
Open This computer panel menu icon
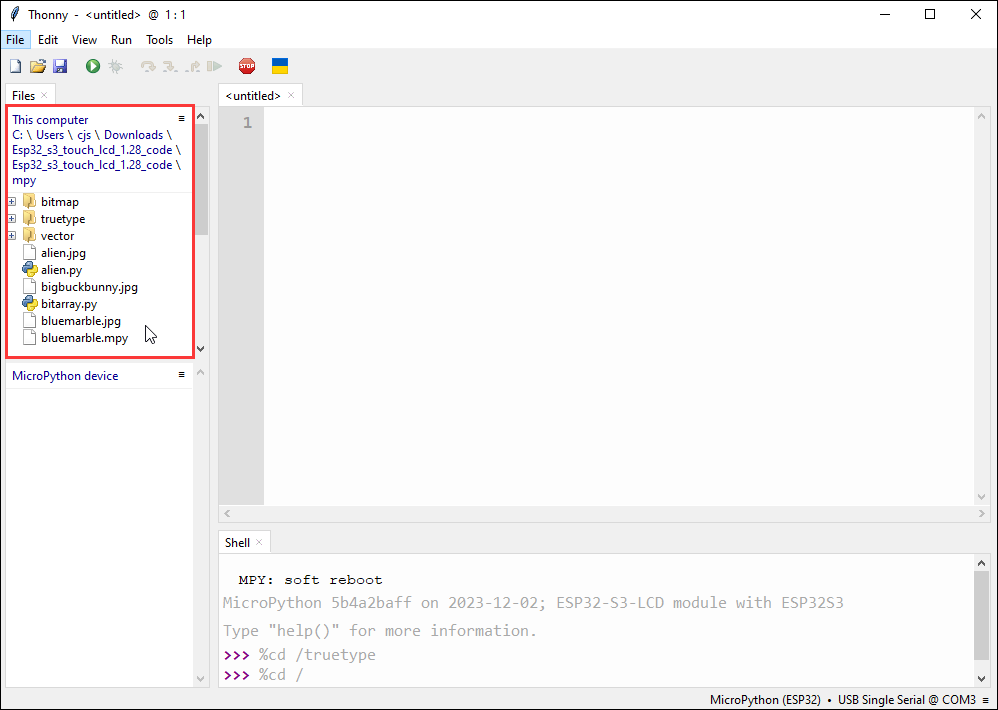[181, 118]
